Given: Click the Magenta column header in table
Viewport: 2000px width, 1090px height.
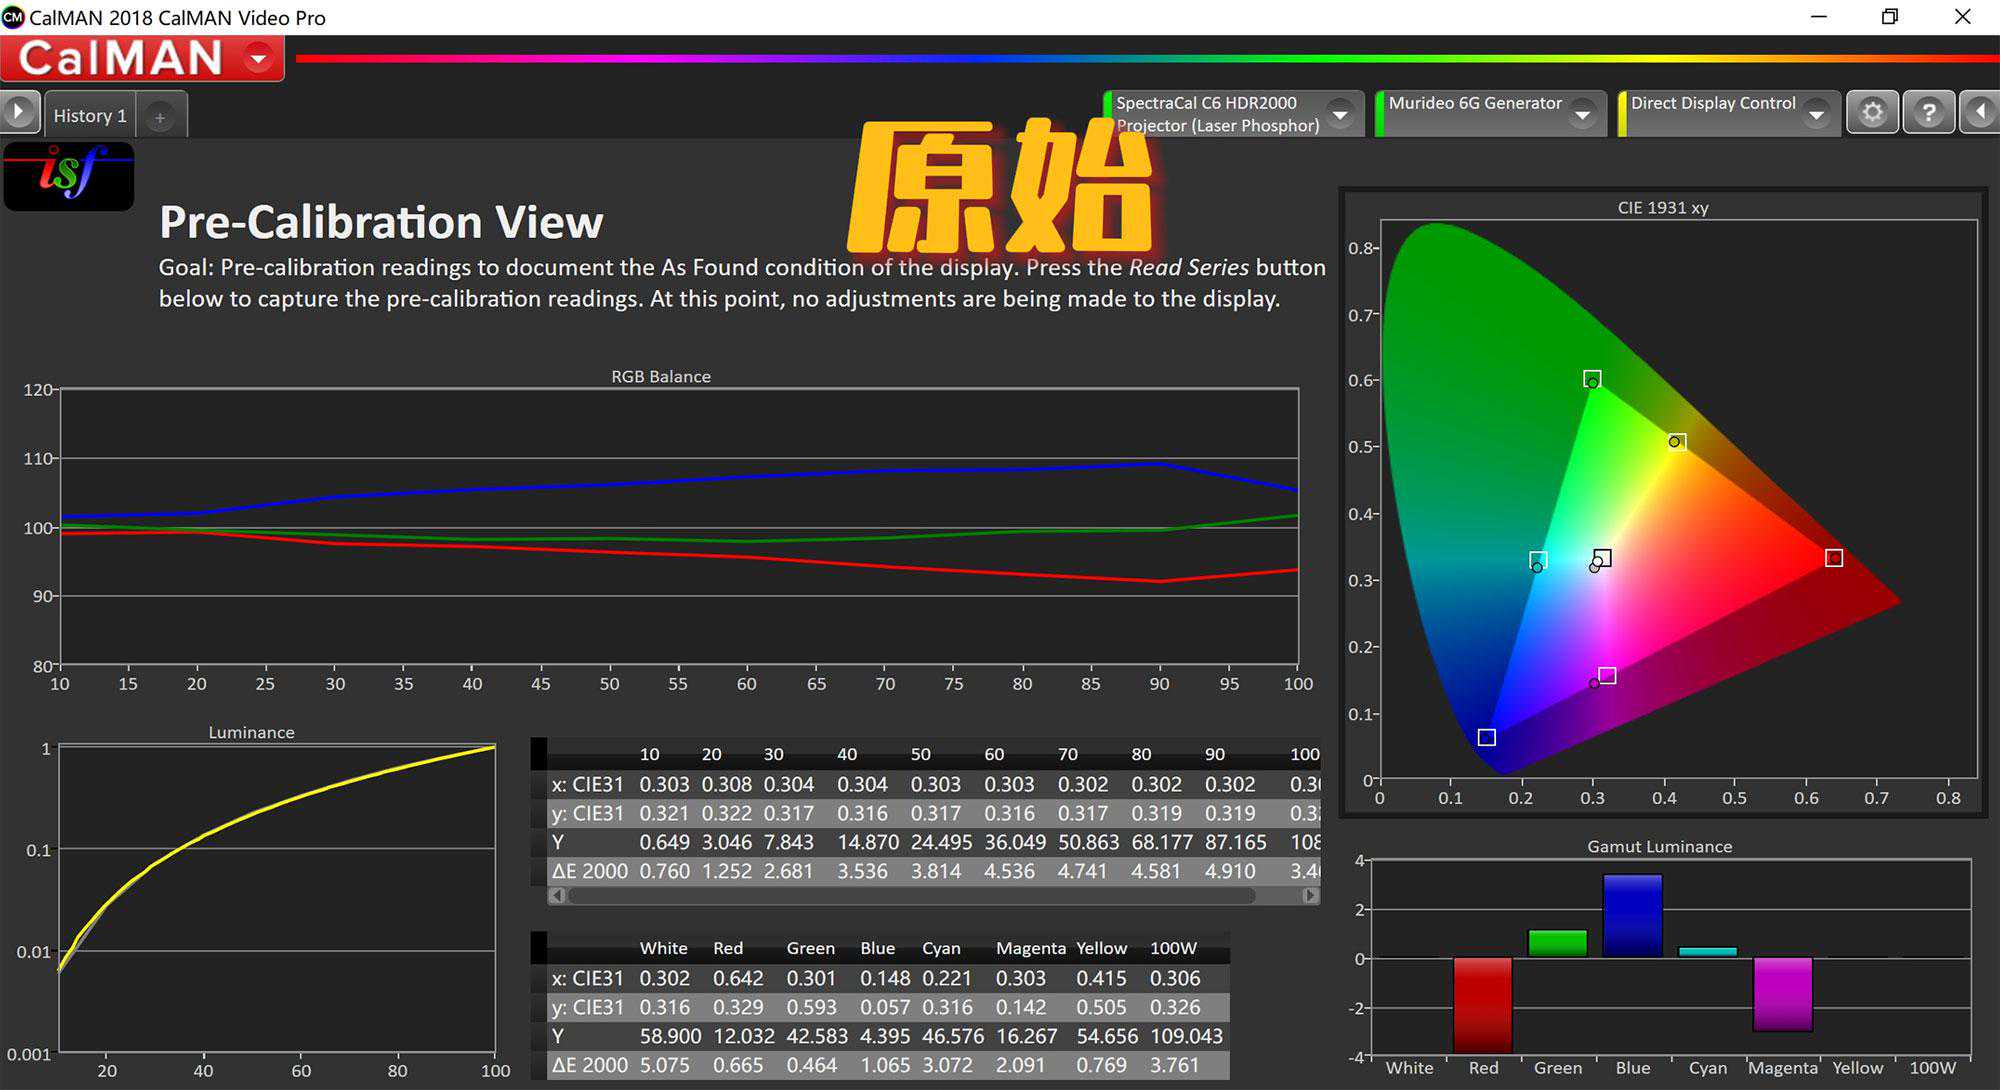Looking at the screenshot, I should tap(1030, 948).
